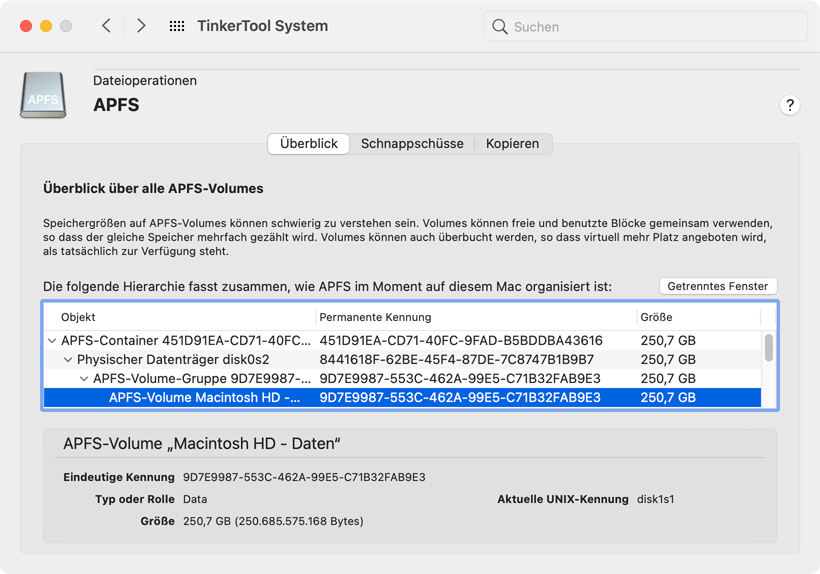Click the yellow minimize window button
This screenshot has height=574, width=820.
[x=46, y=26]
